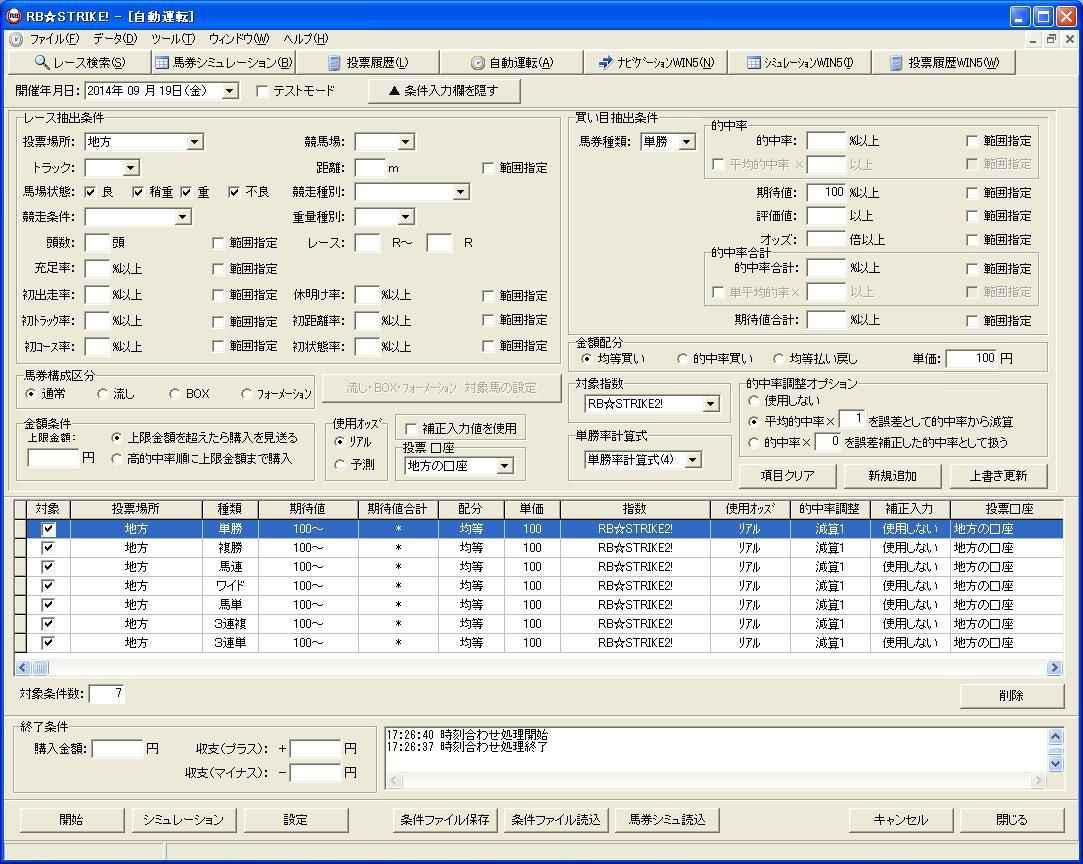Click the 馬連 cell in the table
This screenshot has width=1083, height=864.
coord(230,567)
